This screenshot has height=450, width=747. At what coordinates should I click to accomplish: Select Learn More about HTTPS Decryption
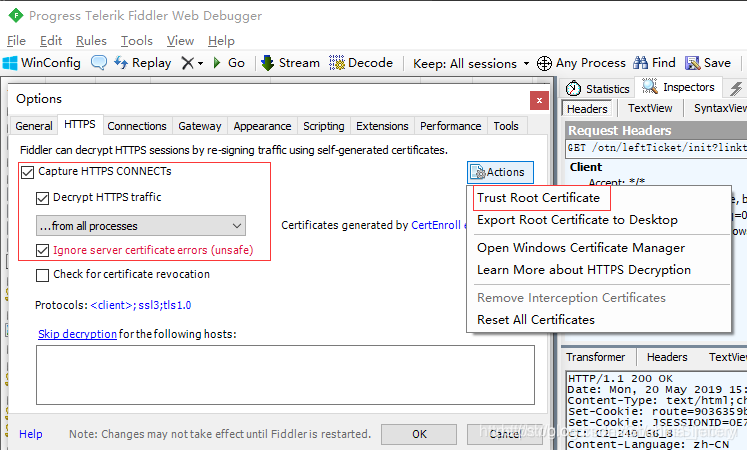tap(584, 270)
